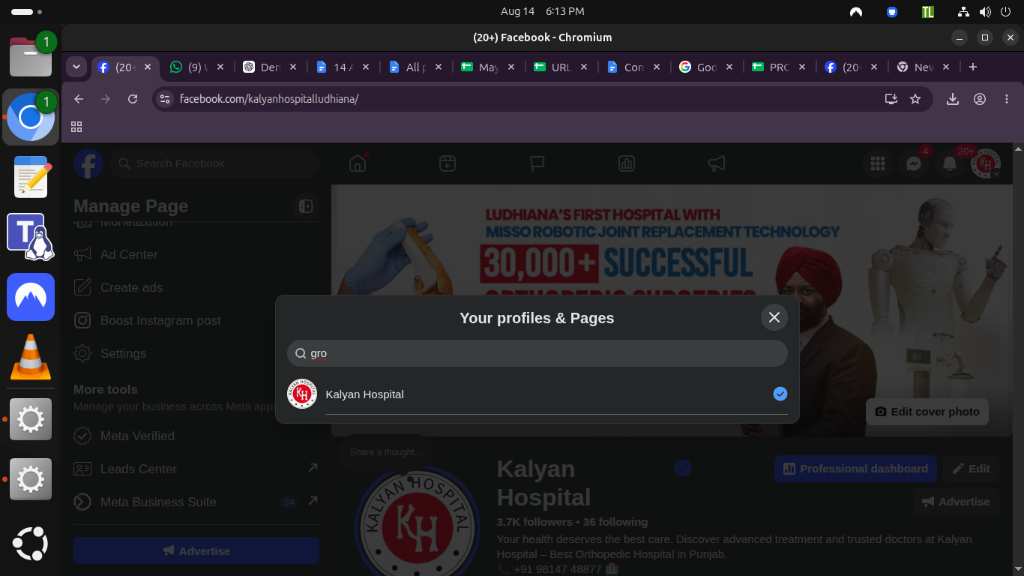
Task: Expand the tab search dropdown arrow
Action: click(x=76, y=67)
